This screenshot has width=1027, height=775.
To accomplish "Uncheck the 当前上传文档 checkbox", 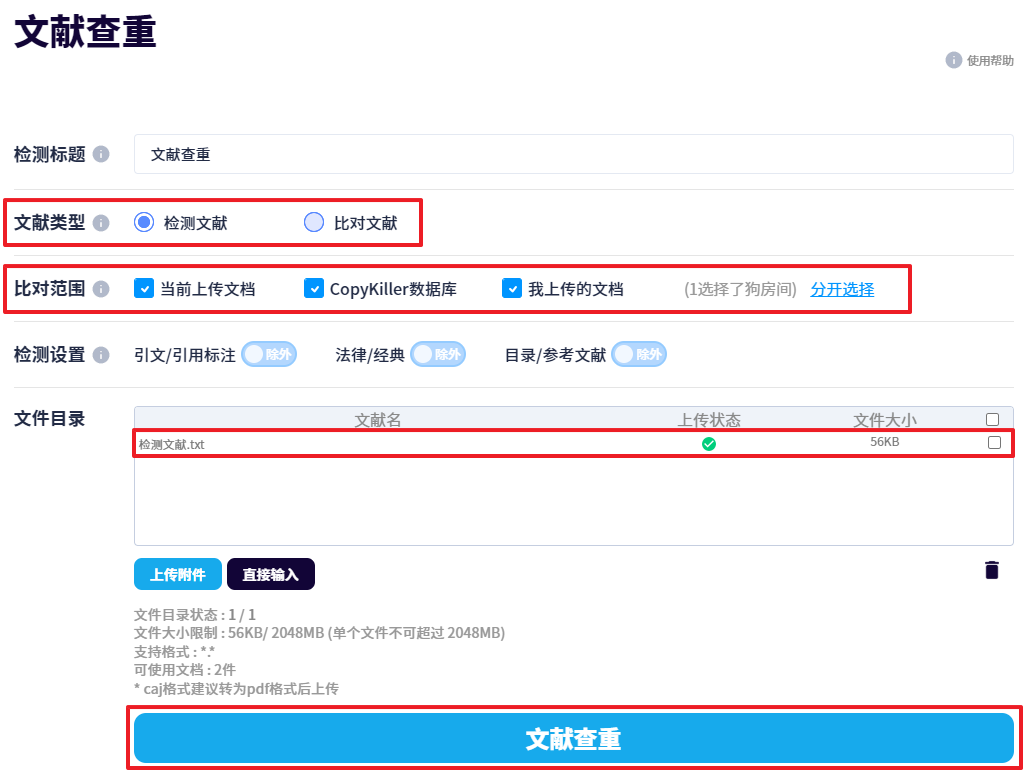I will click(144, 289).
